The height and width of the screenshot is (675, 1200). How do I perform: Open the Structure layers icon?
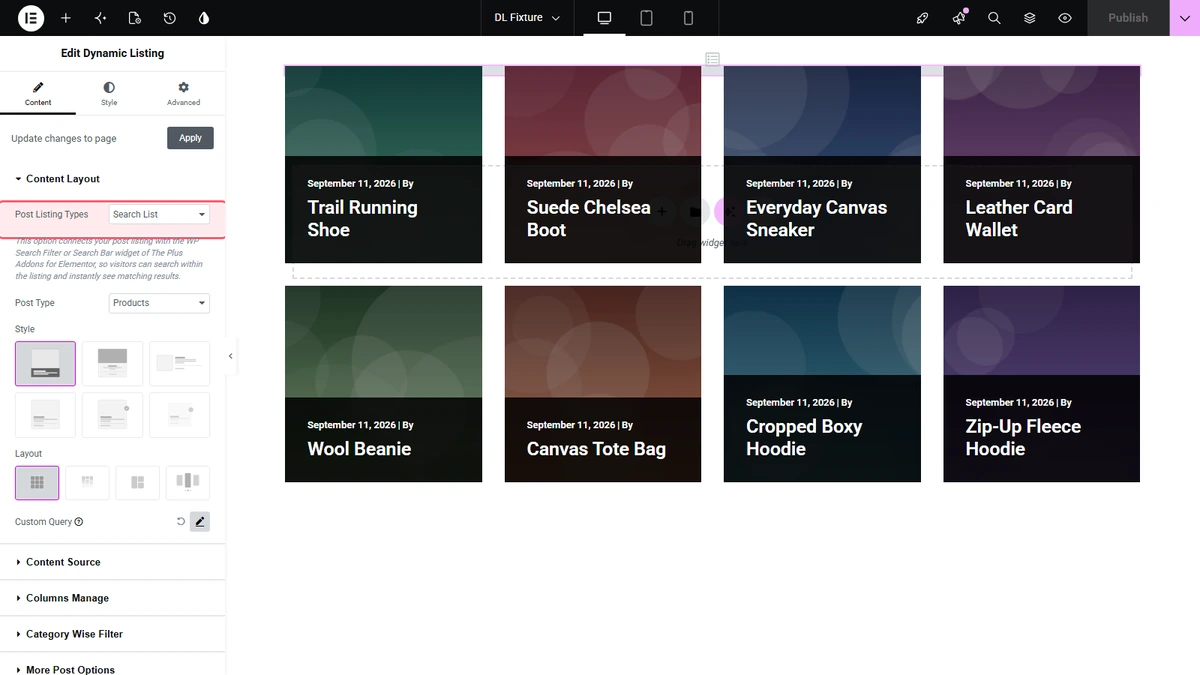tap(1030, 18)
